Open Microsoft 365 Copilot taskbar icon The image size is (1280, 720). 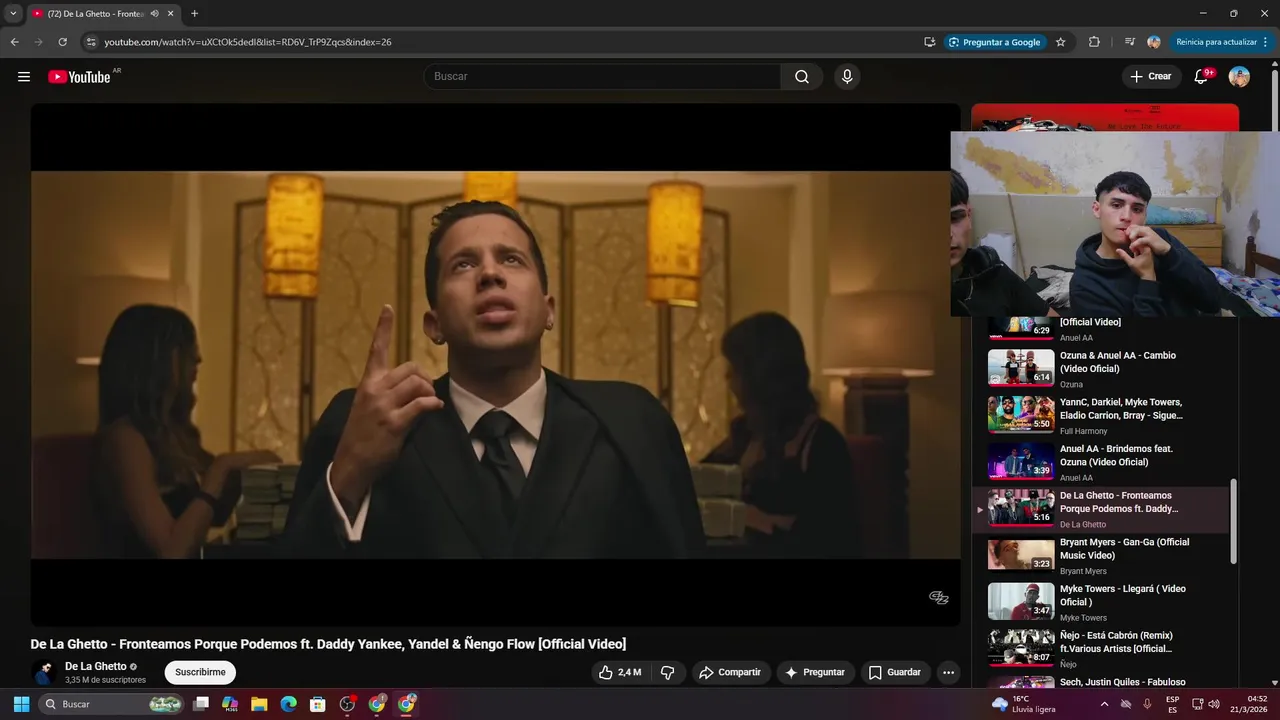pos(230,704)
